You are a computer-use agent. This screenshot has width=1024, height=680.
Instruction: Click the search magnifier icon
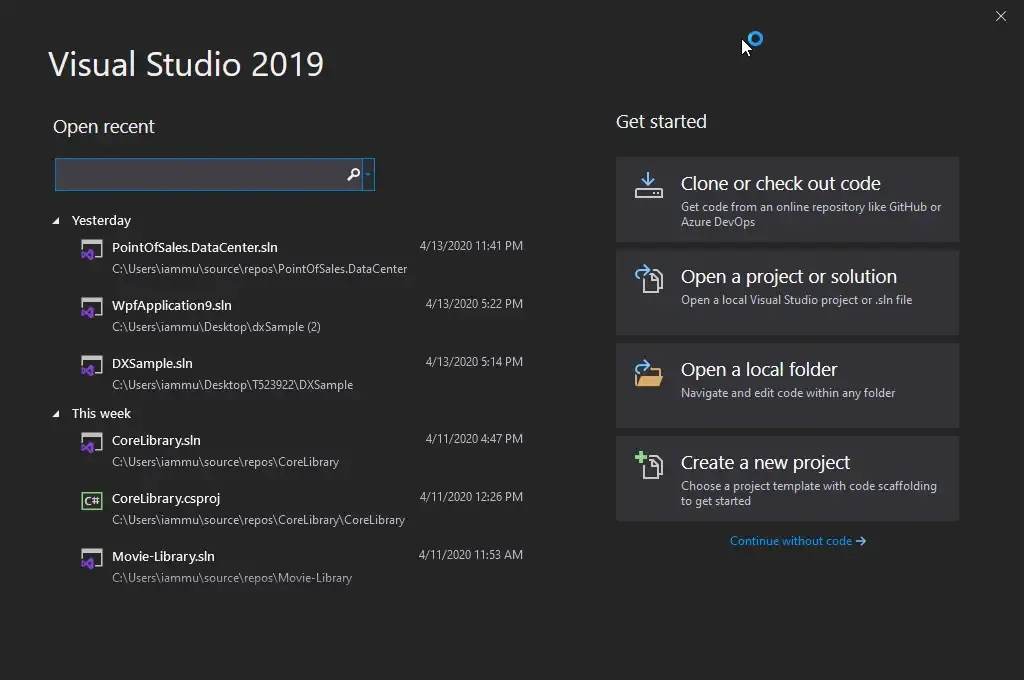tap(353, 174)
